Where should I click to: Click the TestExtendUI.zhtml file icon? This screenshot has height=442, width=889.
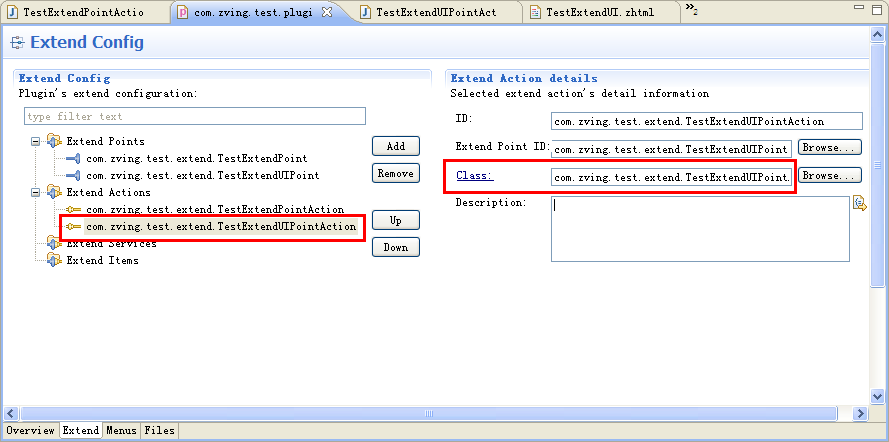point(536,12)
